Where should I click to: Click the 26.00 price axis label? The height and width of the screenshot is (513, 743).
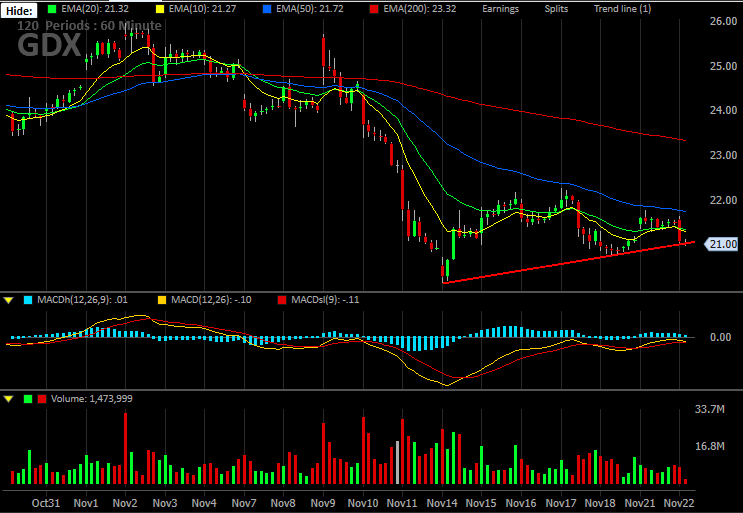pyautogui.click(x=724, y=21)
